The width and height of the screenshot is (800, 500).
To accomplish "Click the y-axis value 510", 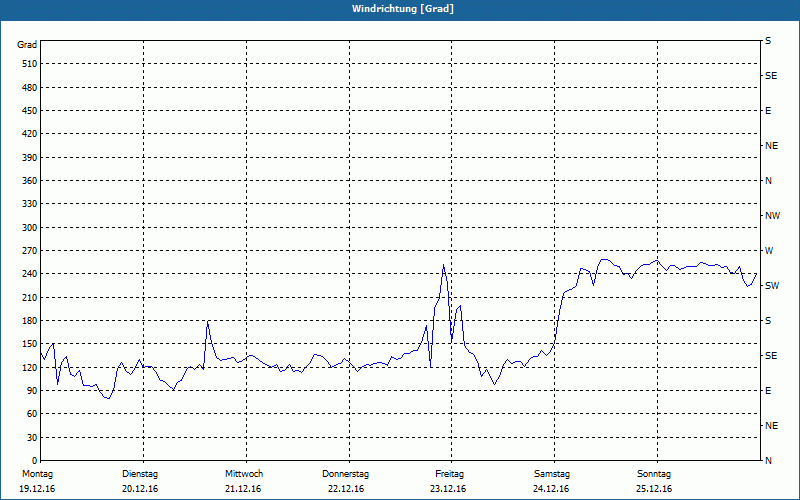I will [x=29, y=64].
